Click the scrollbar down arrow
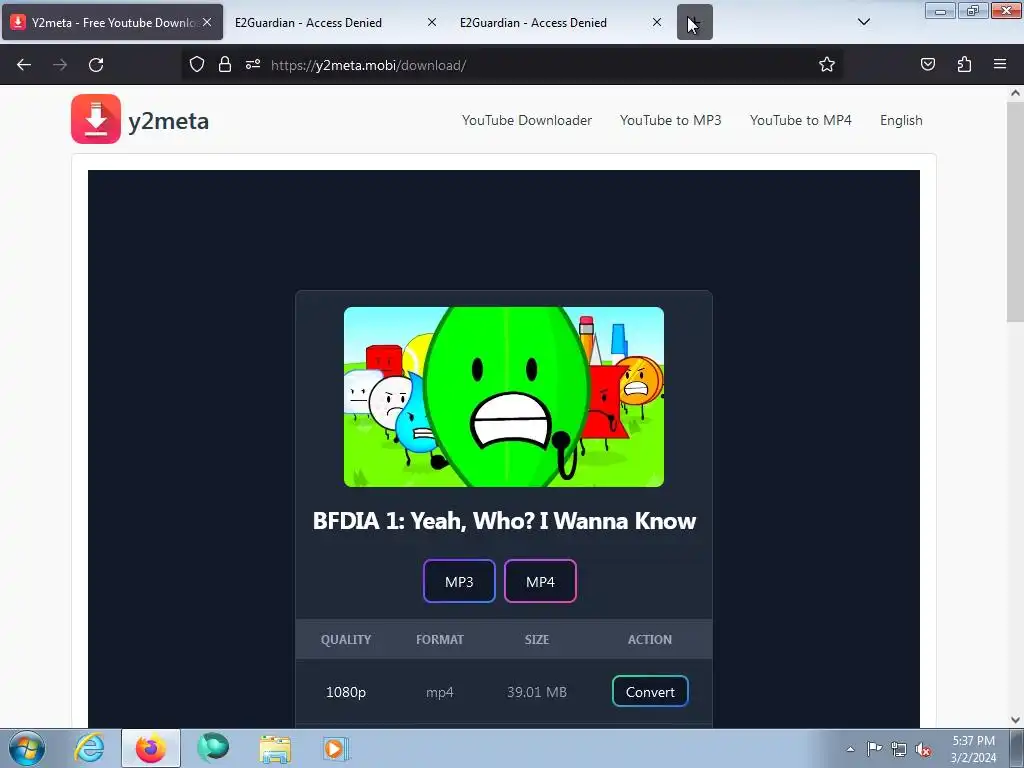The height and width of the screenshot is (768, 1024). coord(1015,720)
